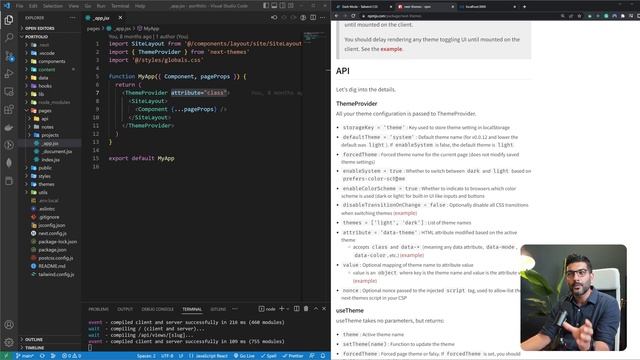640x360 pixels.
Task: Open the example link after data-color
Action: [411, 255]
